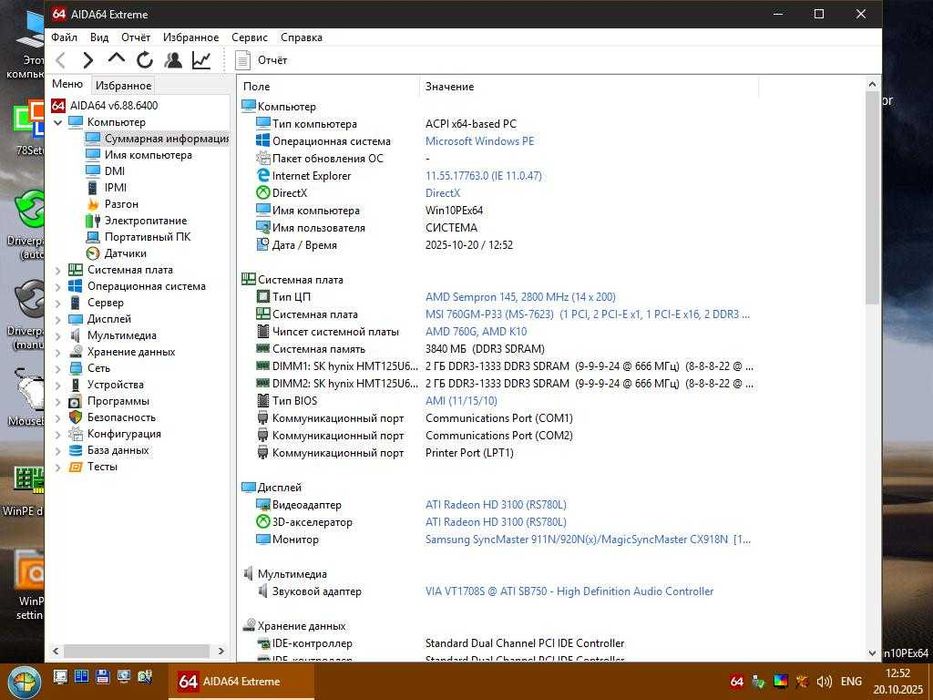Expand Операционная система tree node

tap(58, 286)
